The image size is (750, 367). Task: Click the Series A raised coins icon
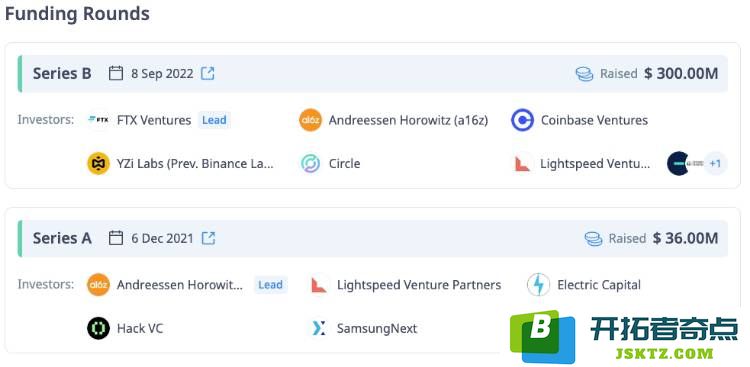click(x=593, y=238)
